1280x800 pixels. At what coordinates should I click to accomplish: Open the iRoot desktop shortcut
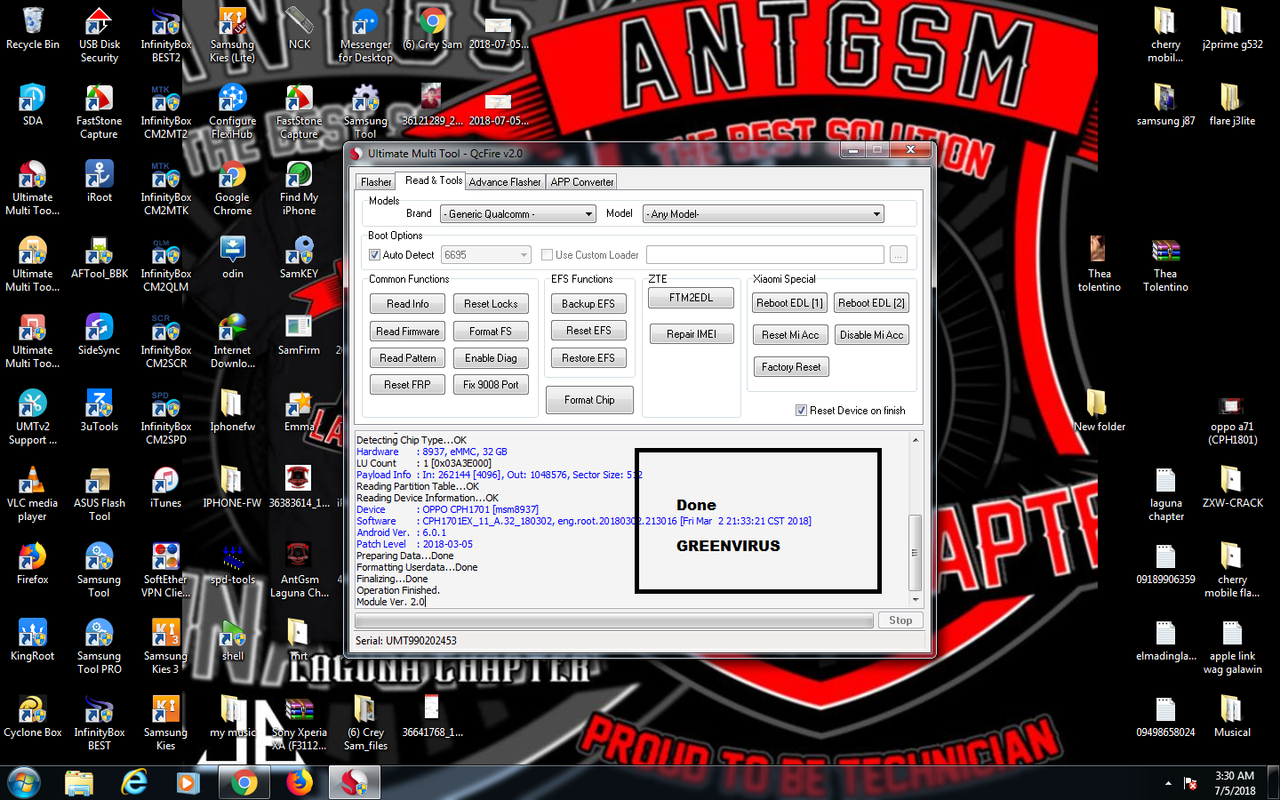(x=99, y=181)
